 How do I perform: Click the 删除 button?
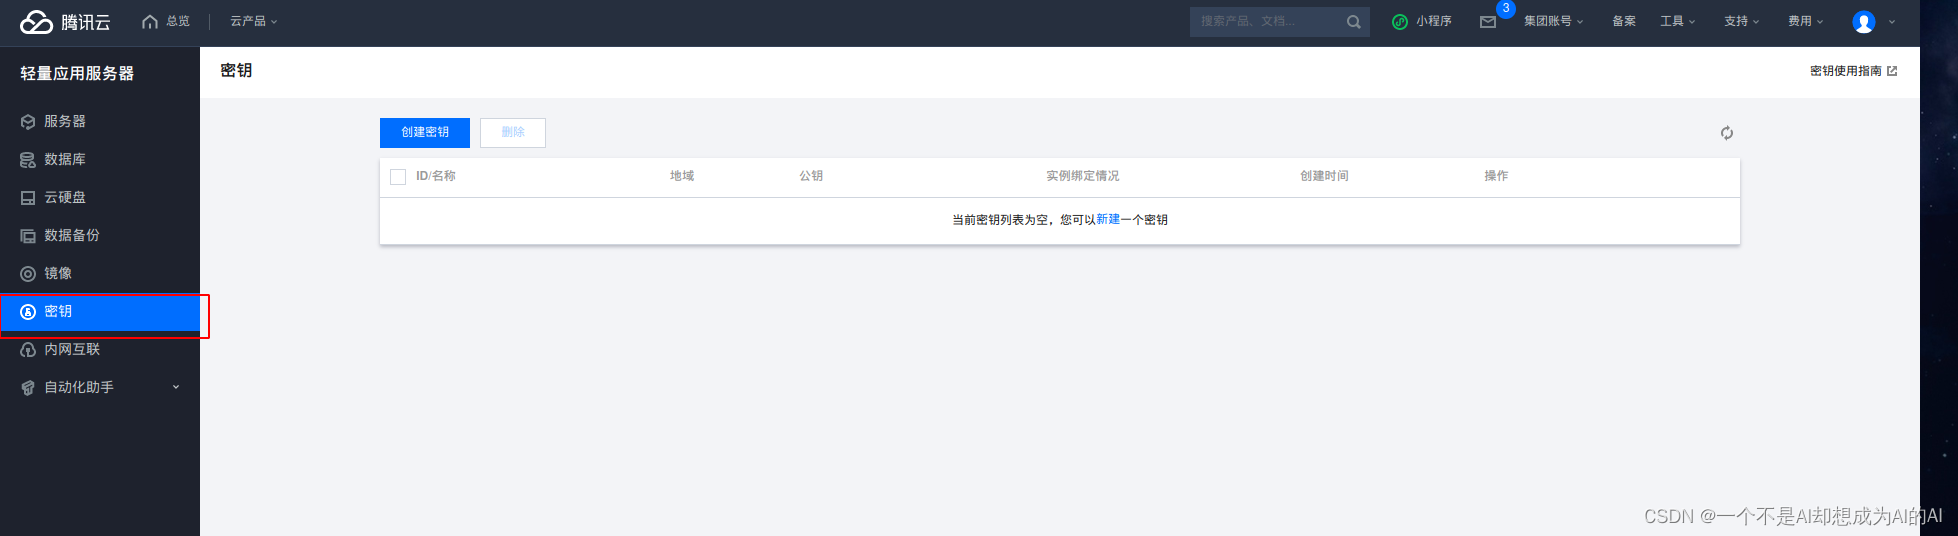coord(513,133)
